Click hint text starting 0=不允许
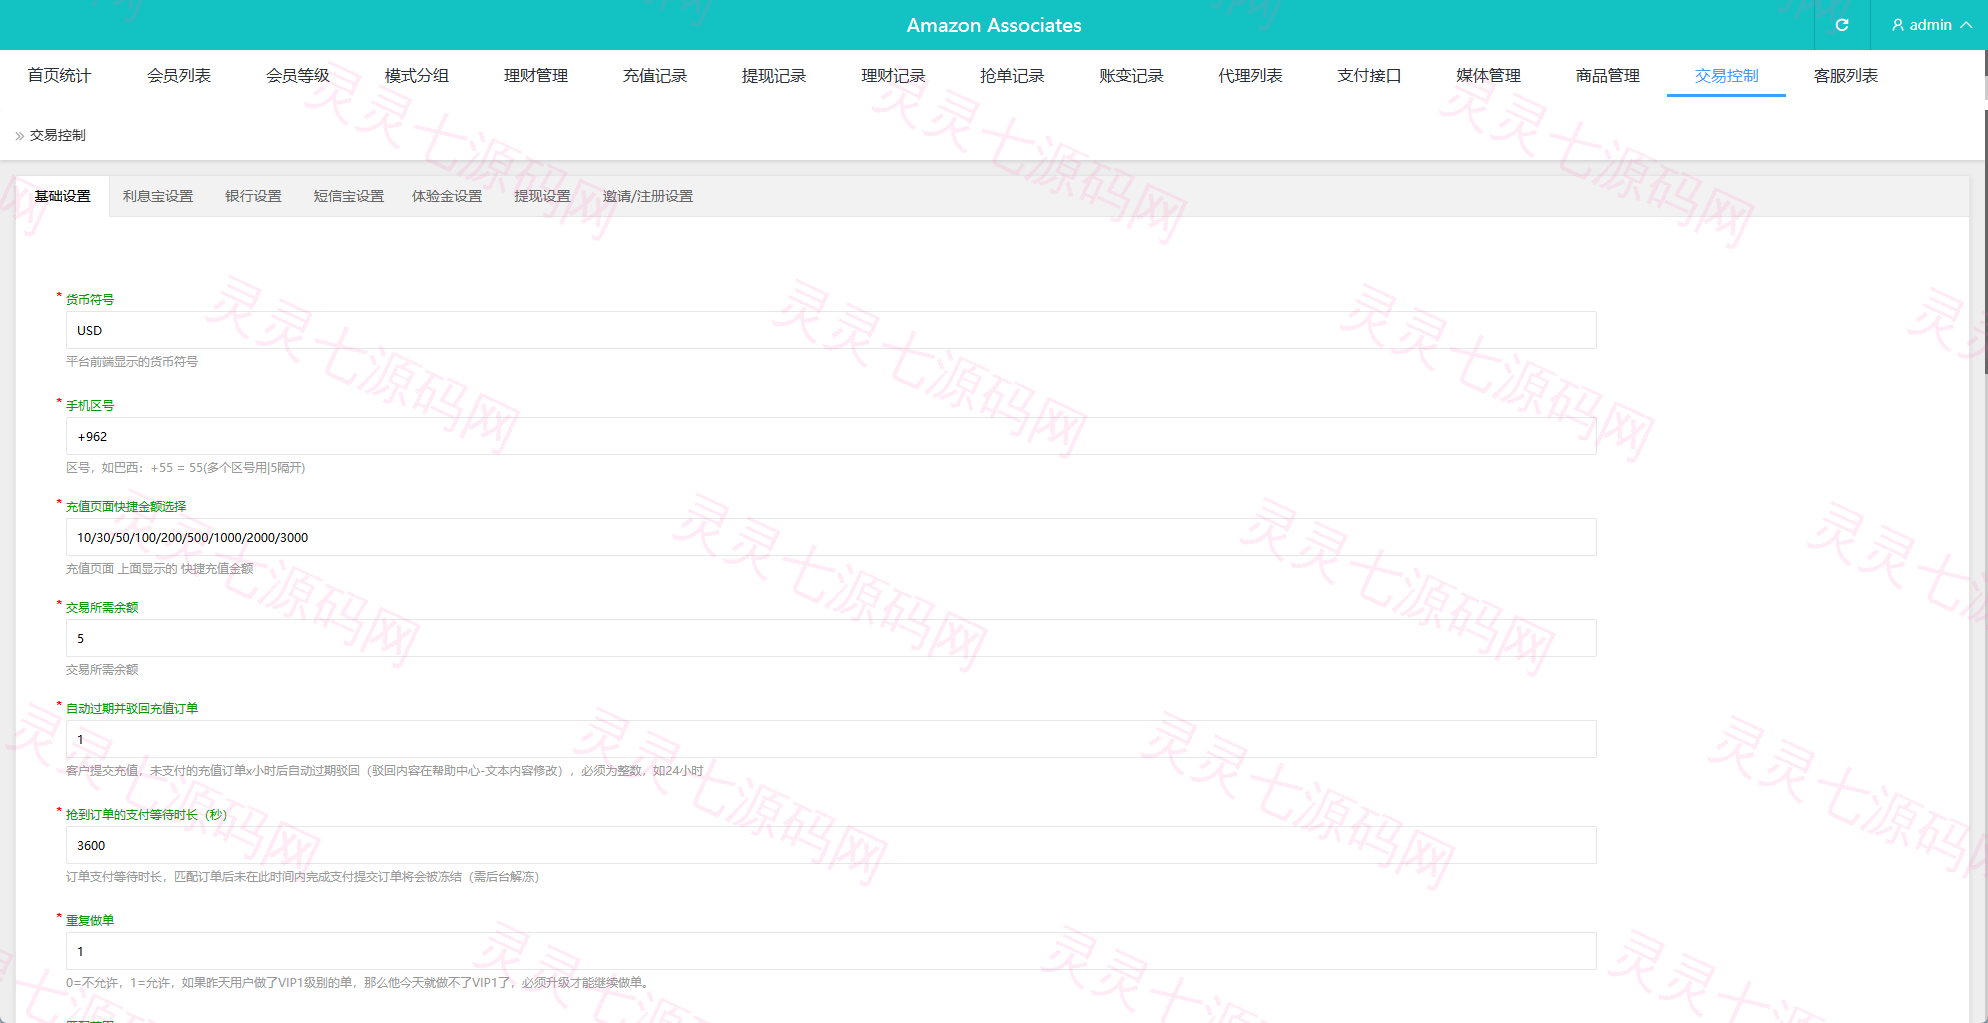 [360, 982]
